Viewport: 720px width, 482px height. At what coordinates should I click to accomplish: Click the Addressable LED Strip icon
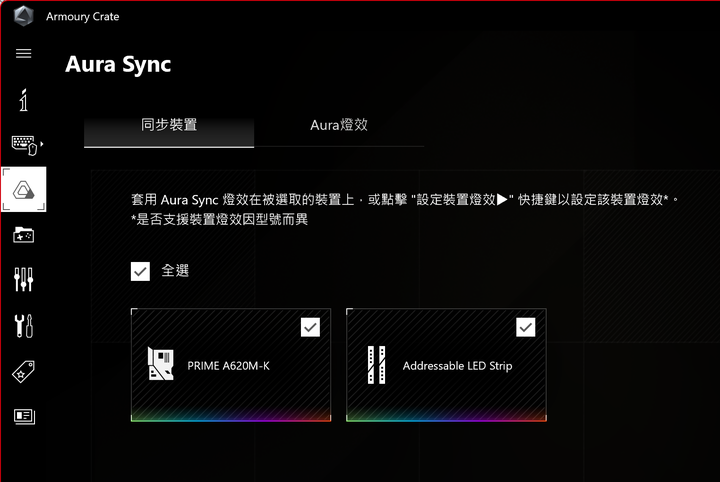[377, 365]
